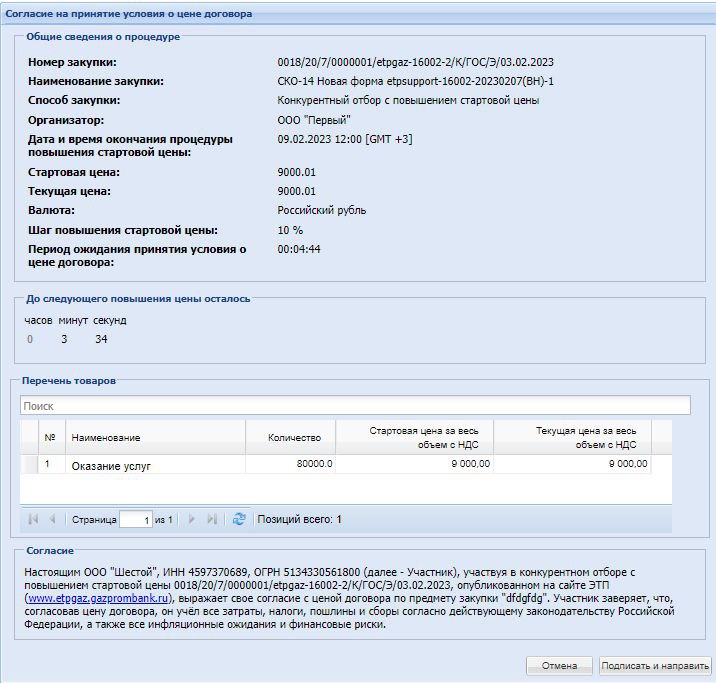This screenshot has height=683, width=716.
Task: Sort by Количество column header
Action: pyautogui.click(x=290, y=437)
